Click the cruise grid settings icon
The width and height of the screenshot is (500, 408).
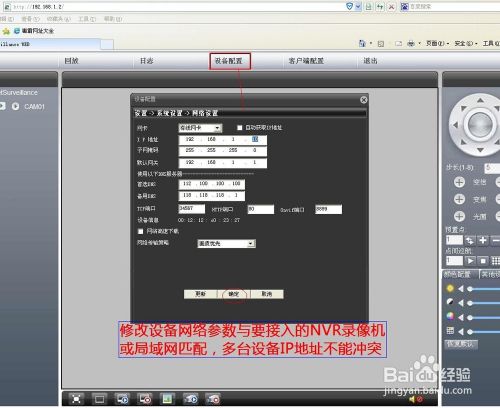click(496, 261)
